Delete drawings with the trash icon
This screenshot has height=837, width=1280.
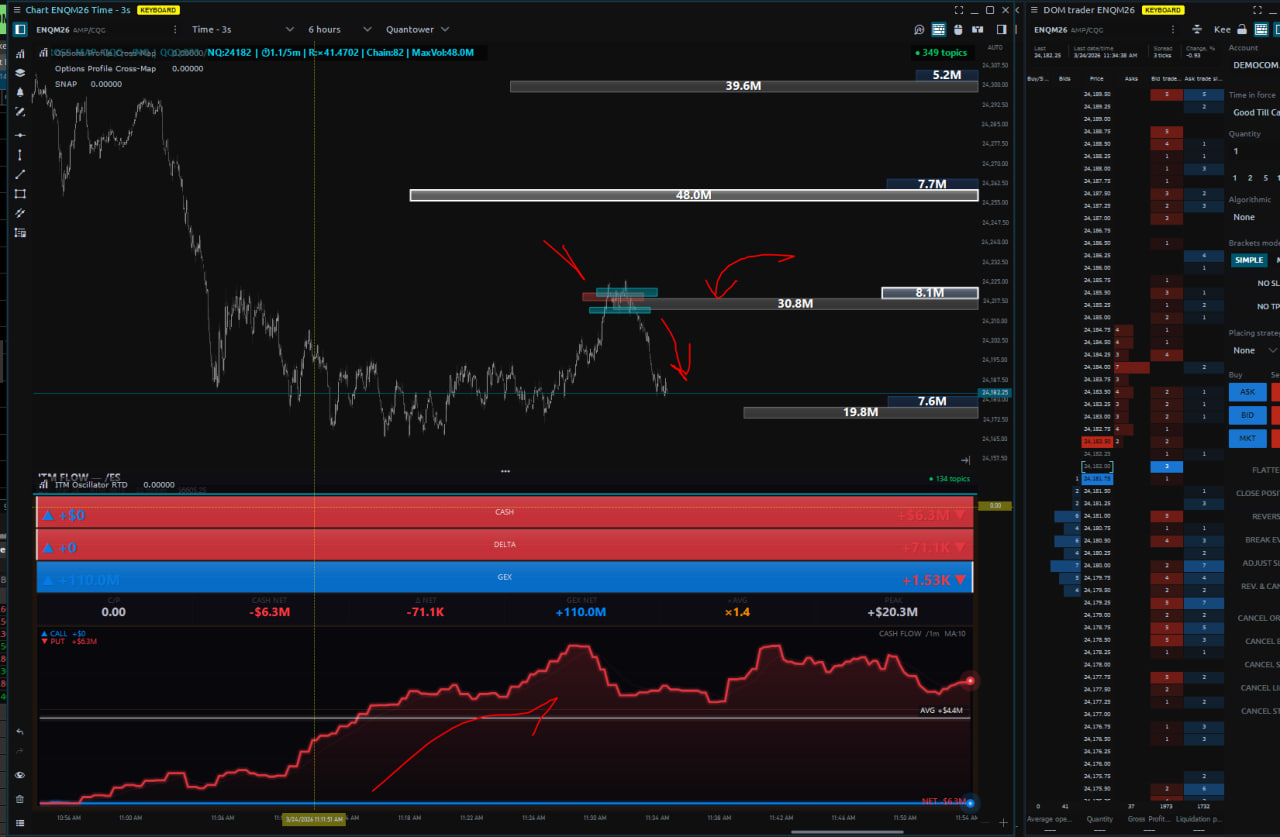pyautogui.click(x=20, y=799)
